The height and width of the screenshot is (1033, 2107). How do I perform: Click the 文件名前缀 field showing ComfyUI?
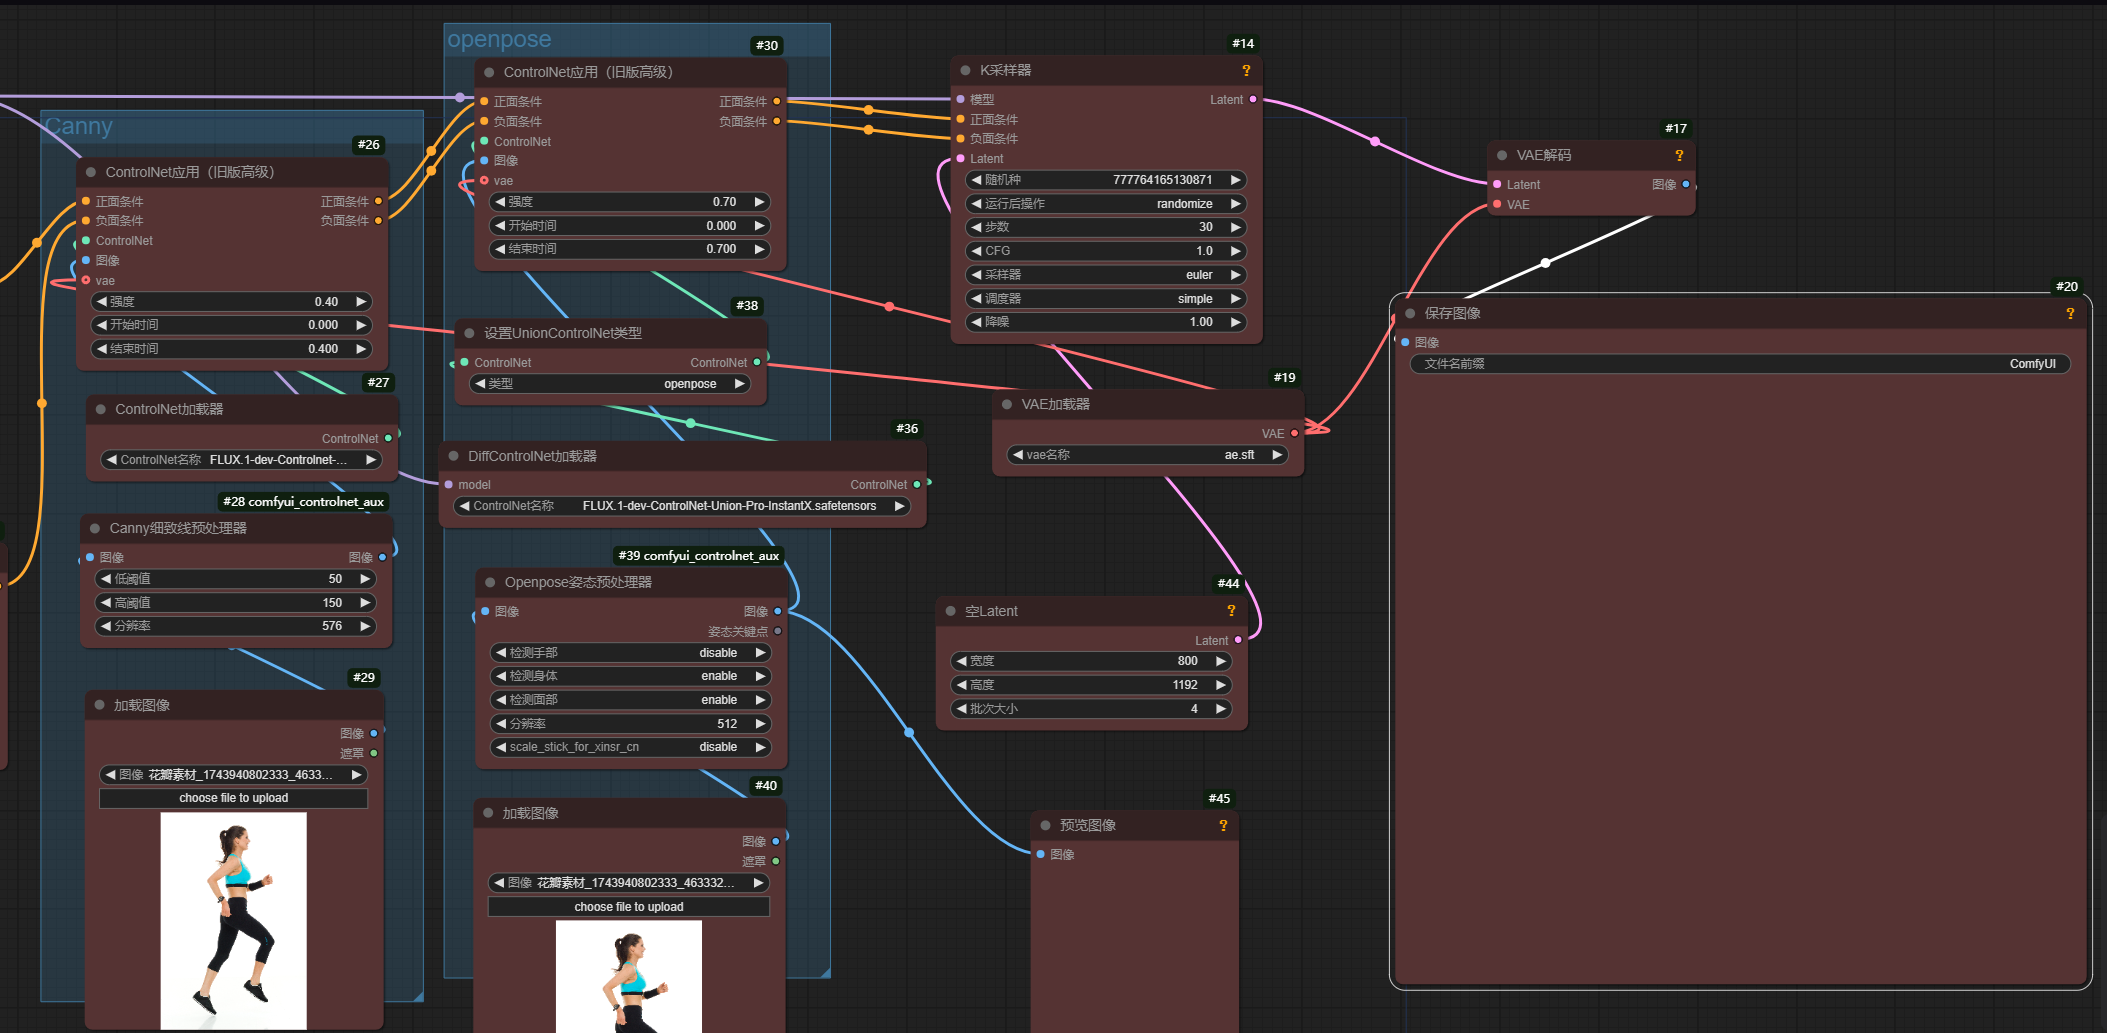[1740, 363]
